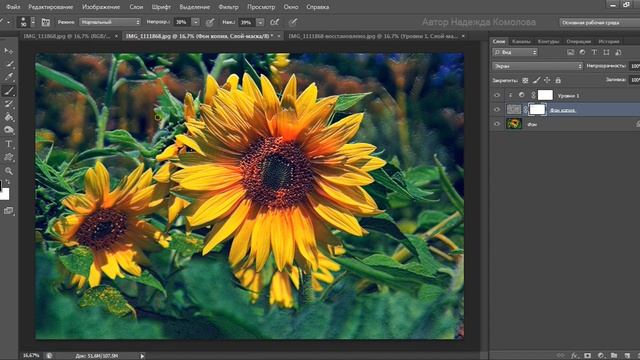Viewport: 640px width, 360px height.
Task: Click layer style fx icon at panel bottom
Action: point(575,356)
